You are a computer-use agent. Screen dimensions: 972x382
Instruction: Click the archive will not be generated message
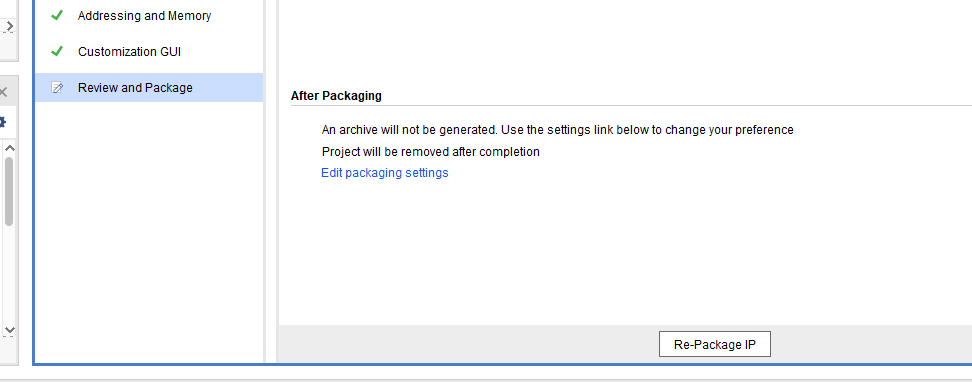tap(557, 130)
